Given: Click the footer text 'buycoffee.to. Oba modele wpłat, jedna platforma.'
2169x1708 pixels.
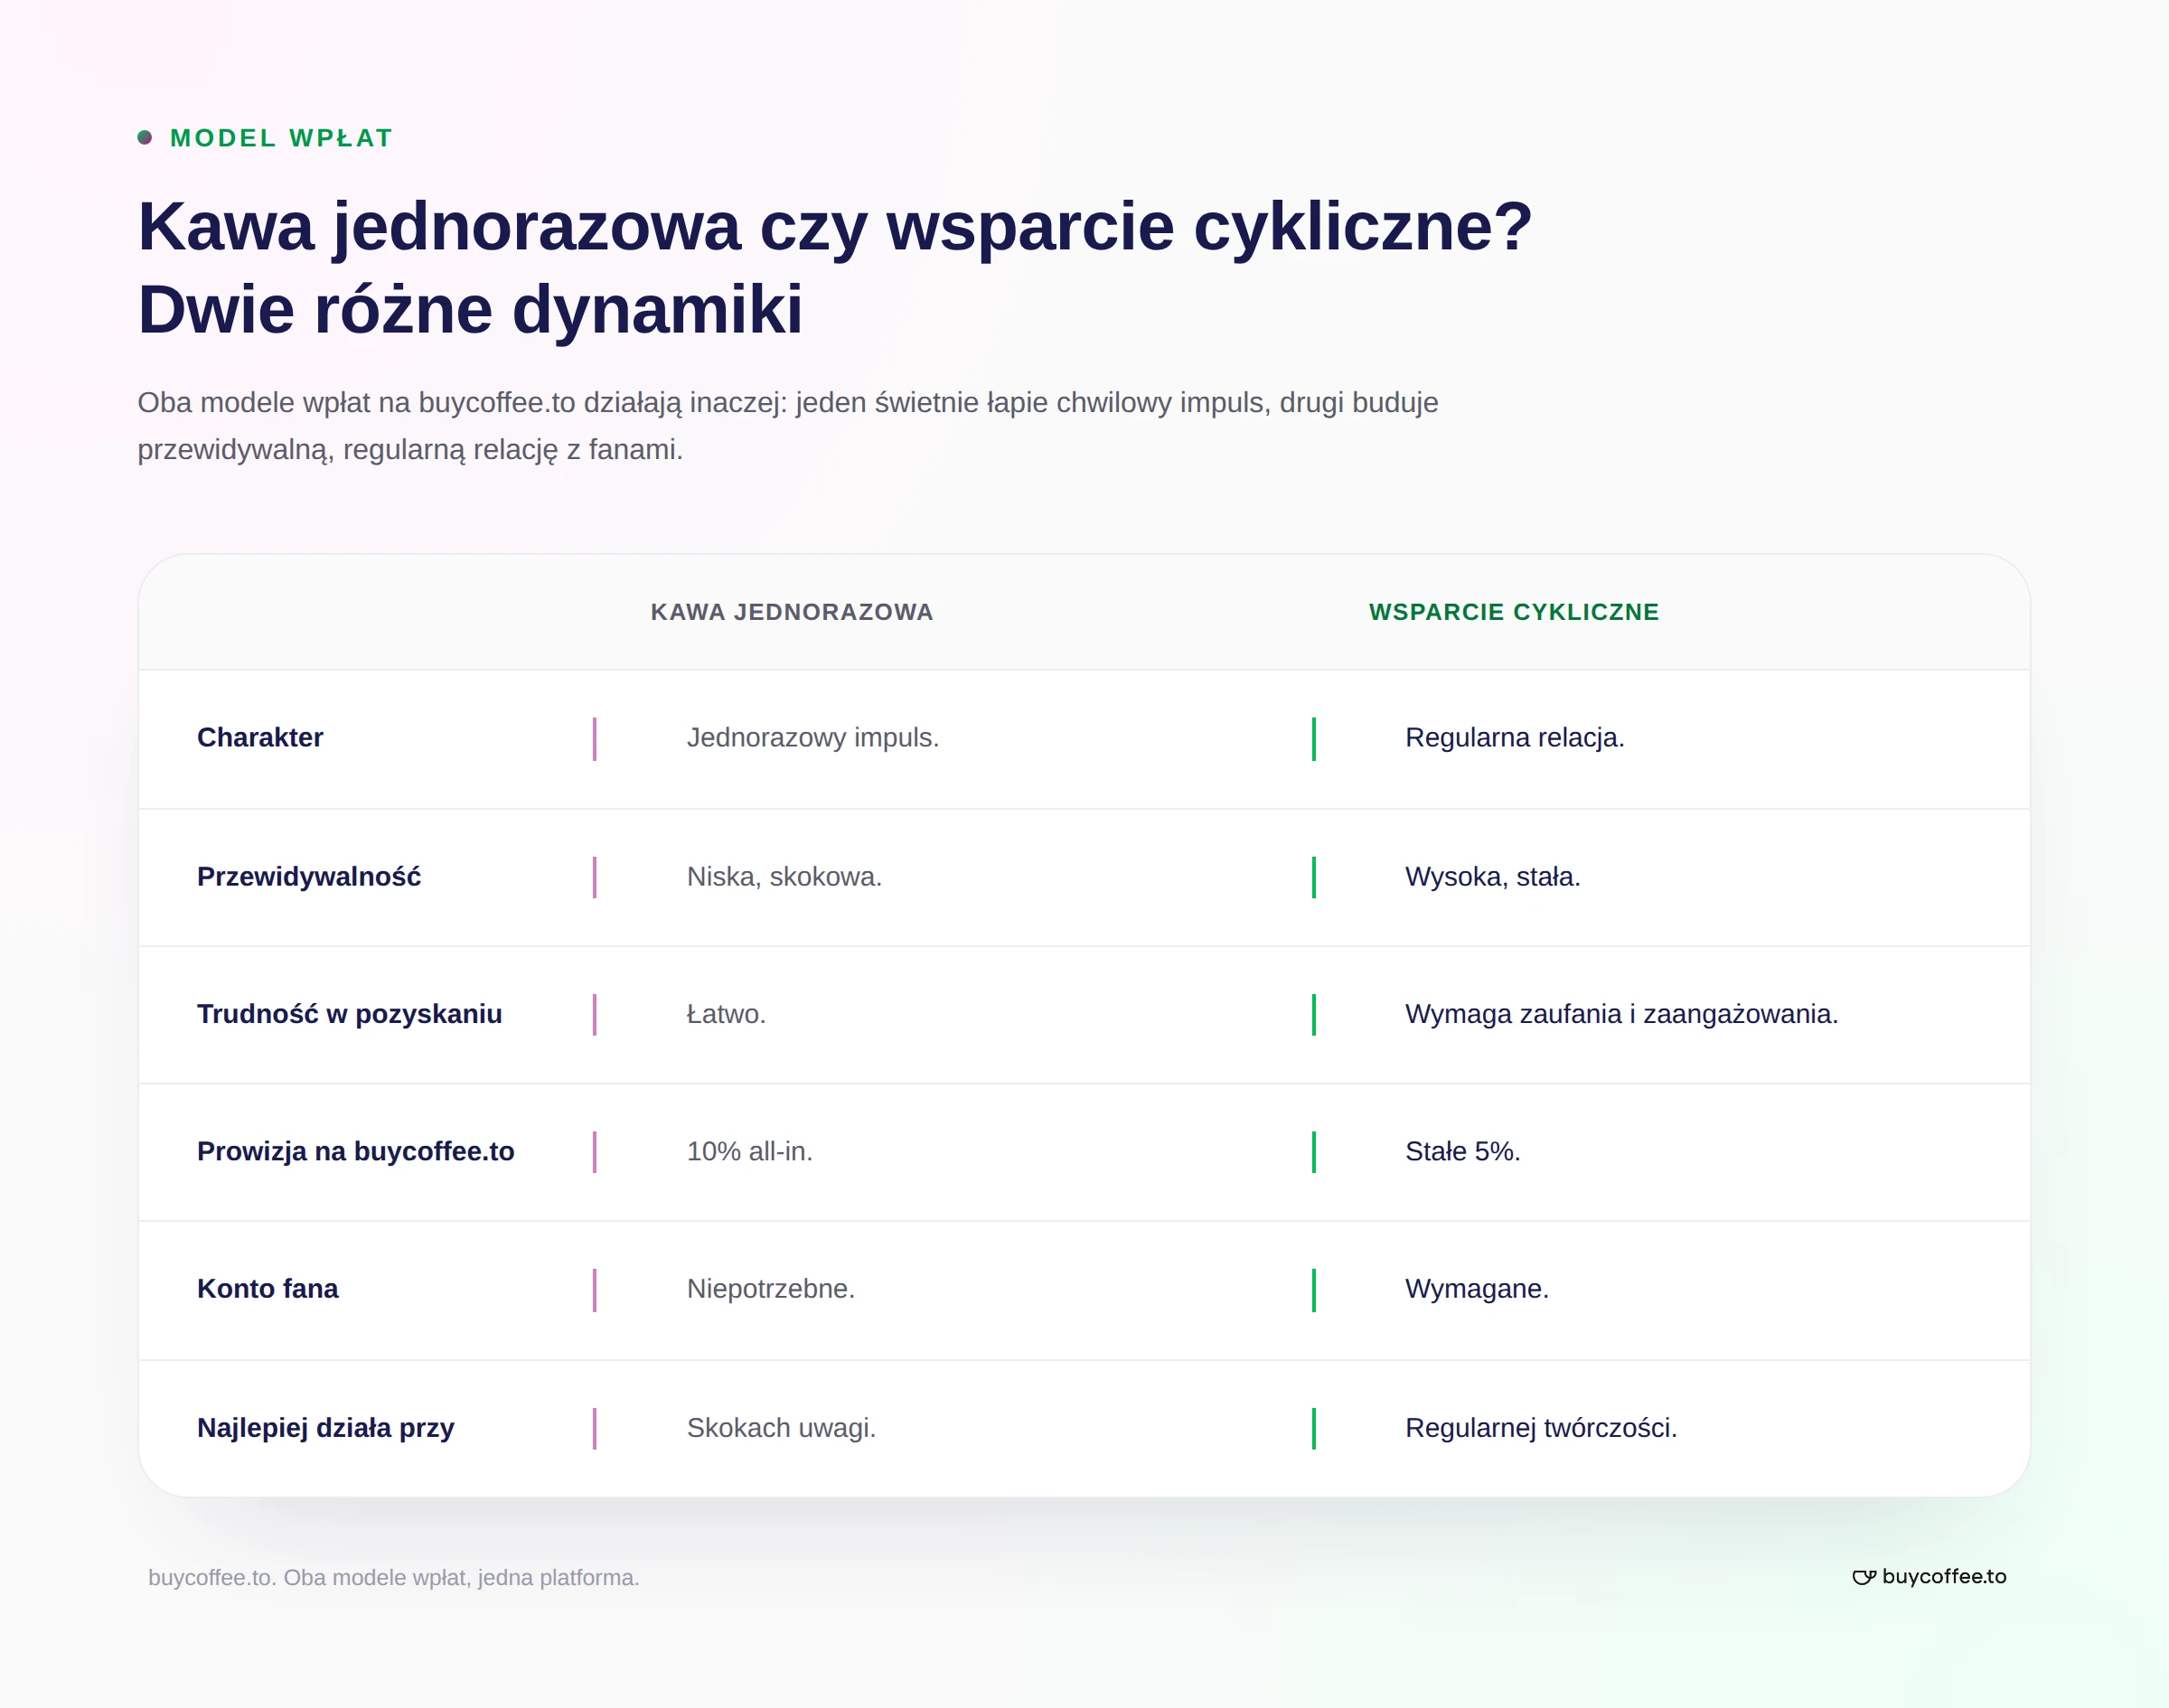Looking at the screenshot, I should click(394, 1578).
